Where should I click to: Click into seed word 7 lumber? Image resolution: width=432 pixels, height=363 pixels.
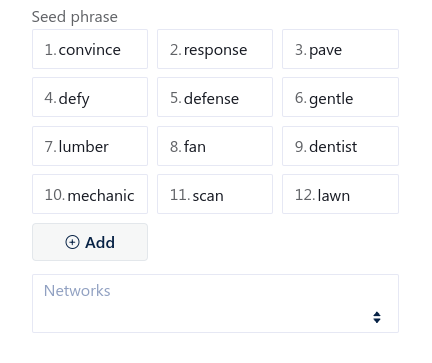(90, 146)
